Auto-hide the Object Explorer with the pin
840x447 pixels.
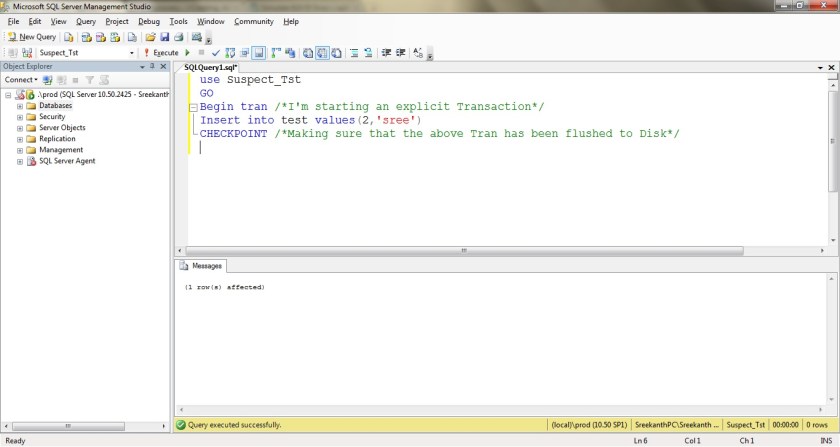tap(153, 66)
